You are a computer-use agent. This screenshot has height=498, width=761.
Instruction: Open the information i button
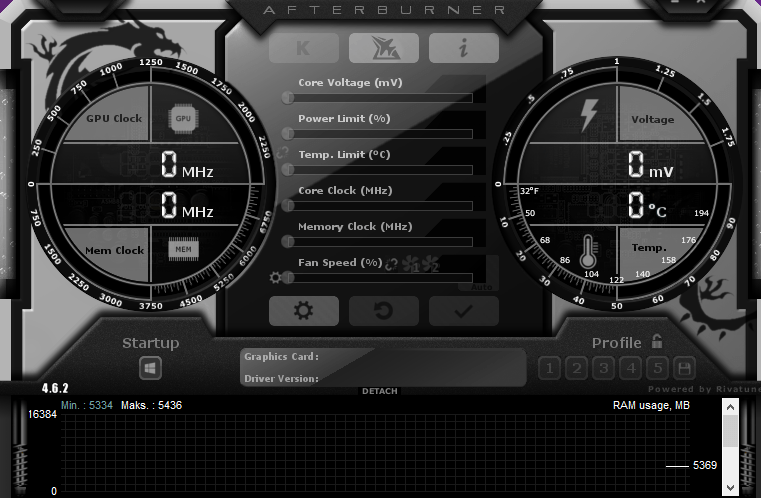[463, 48]
